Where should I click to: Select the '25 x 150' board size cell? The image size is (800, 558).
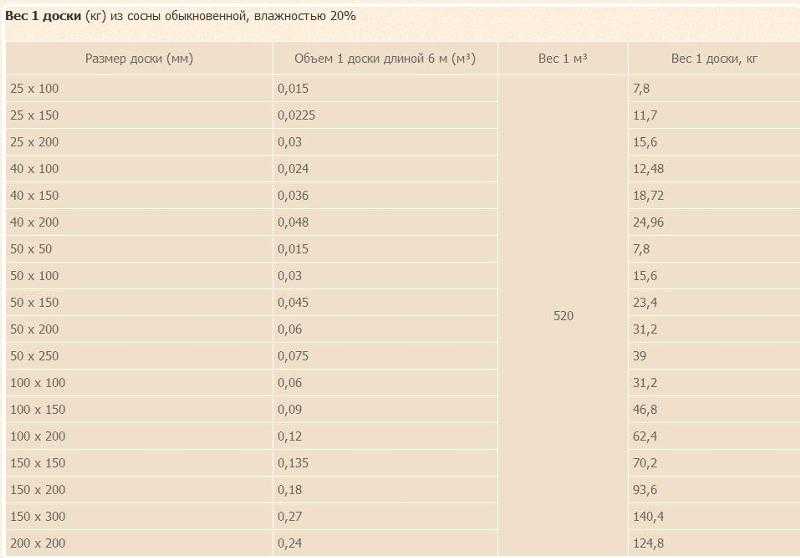coord(139,115)
